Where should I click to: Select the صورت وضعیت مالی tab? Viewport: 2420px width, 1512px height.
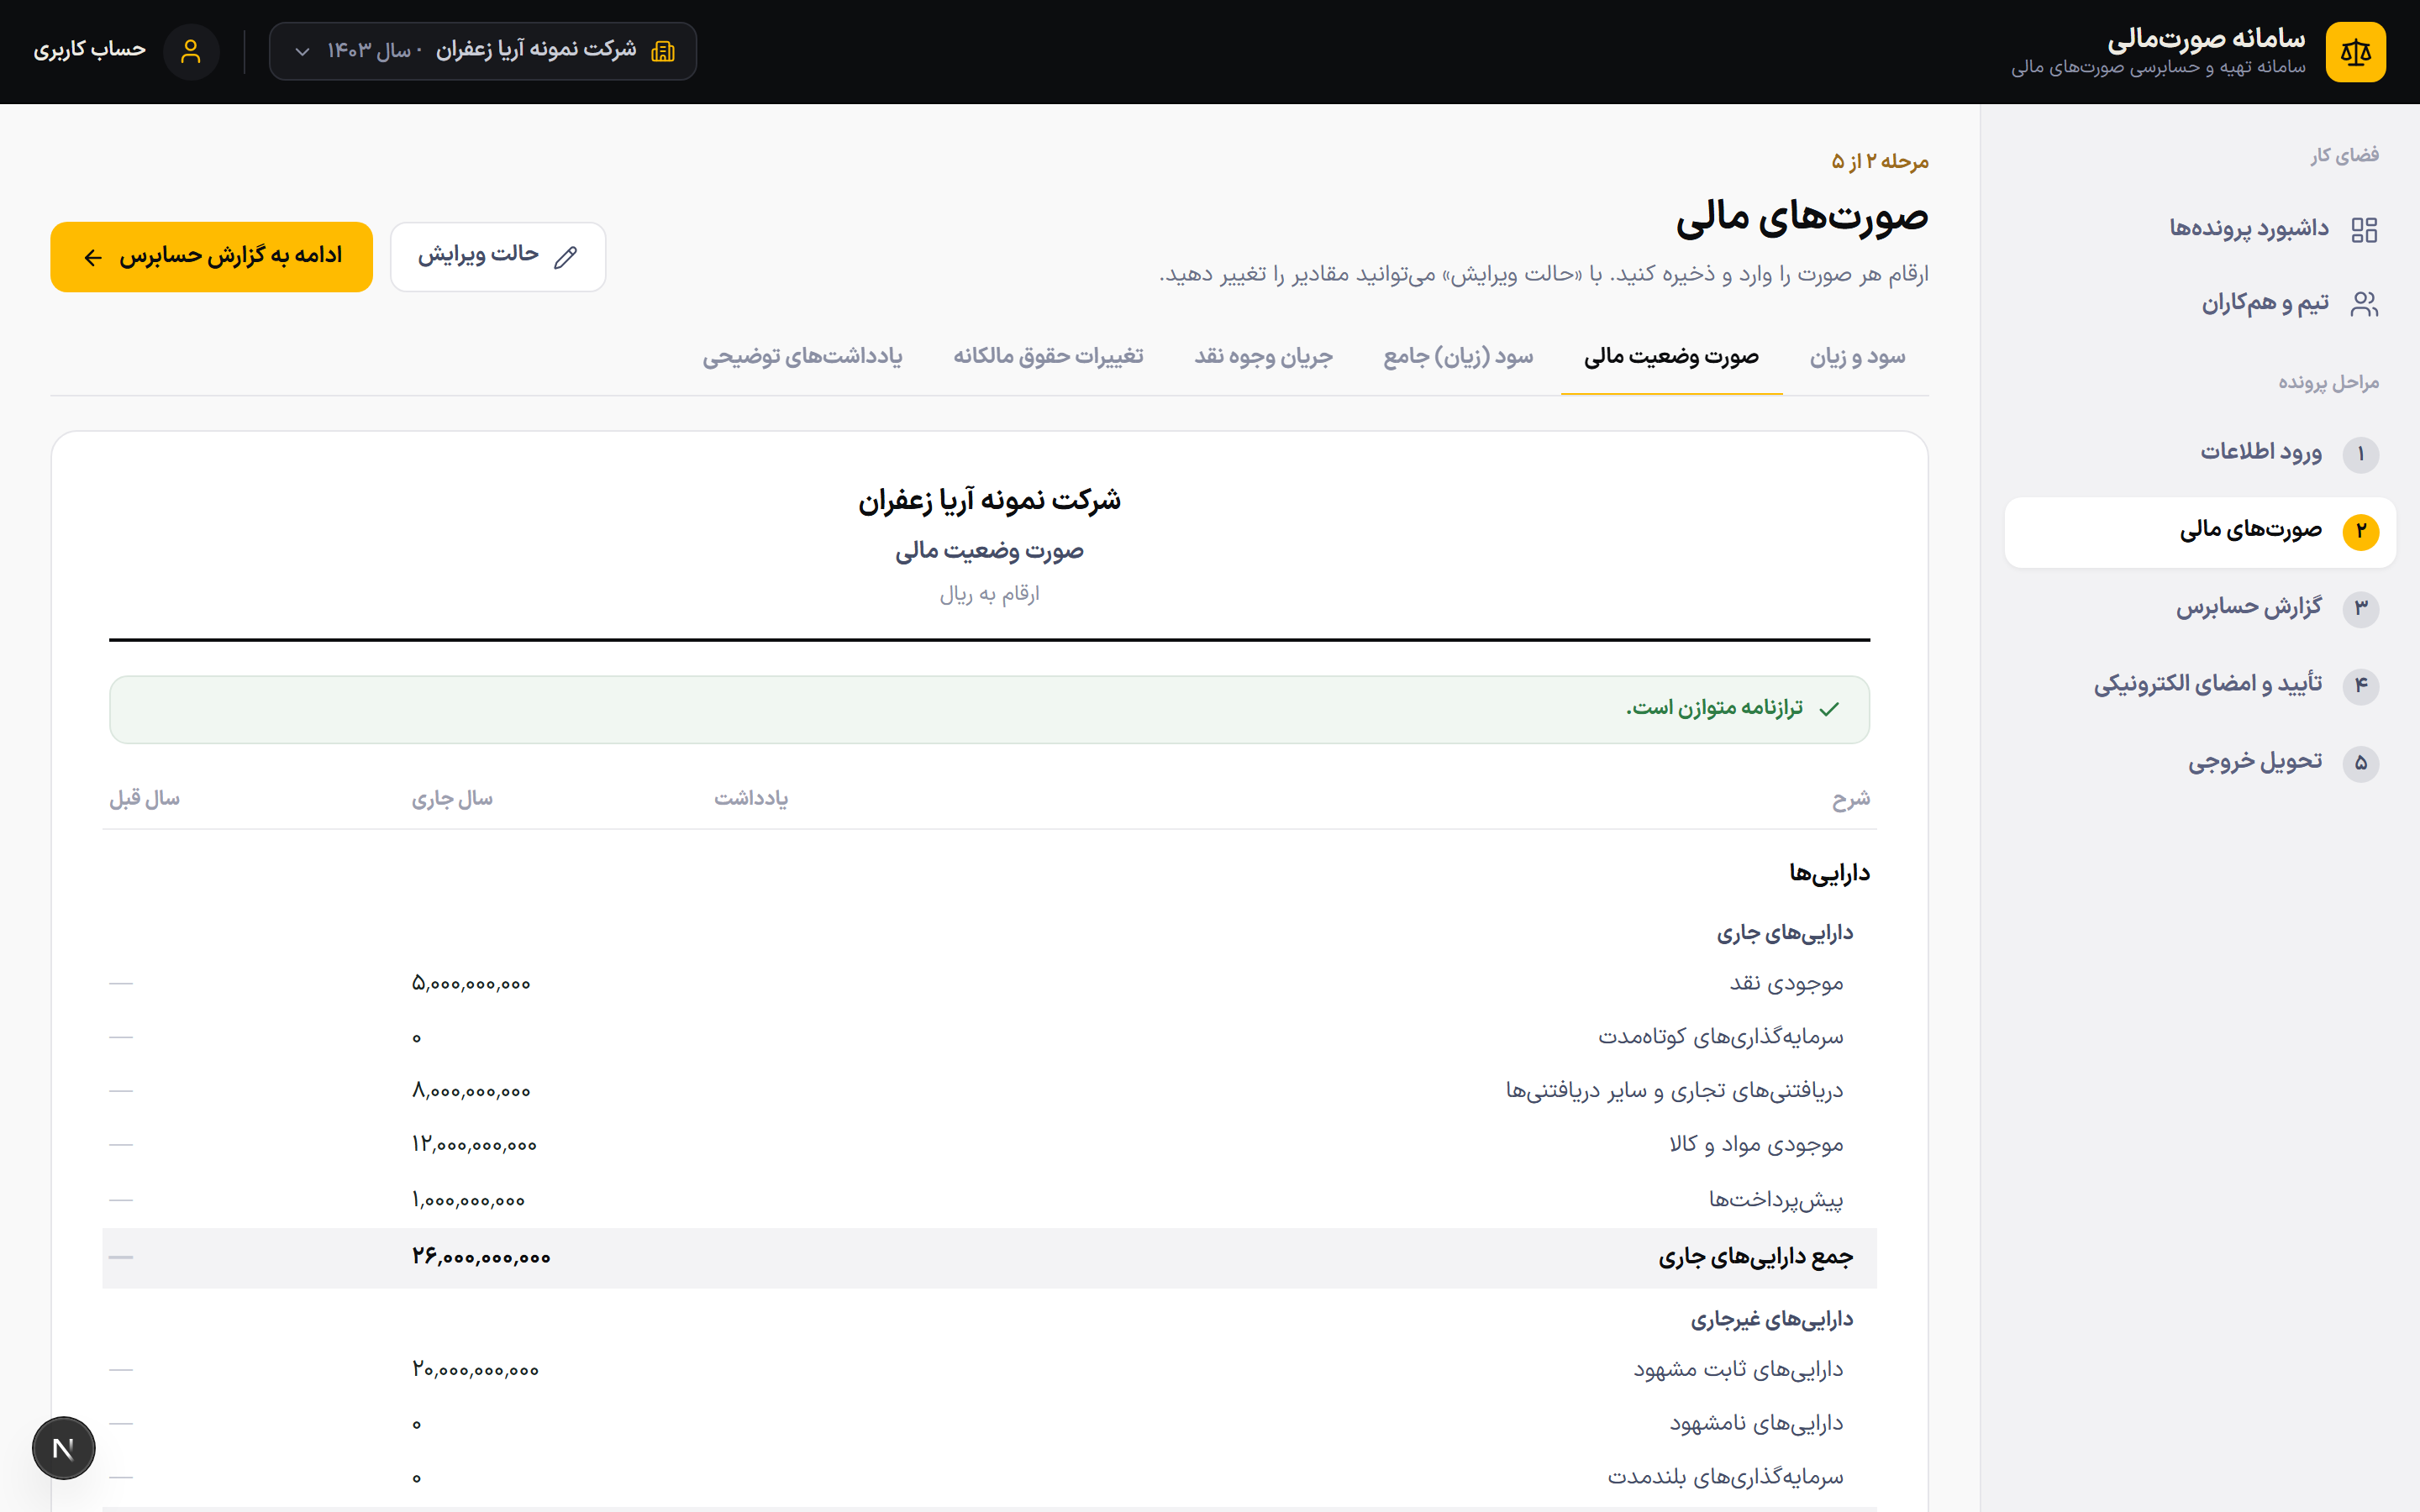pos(1671,357)
